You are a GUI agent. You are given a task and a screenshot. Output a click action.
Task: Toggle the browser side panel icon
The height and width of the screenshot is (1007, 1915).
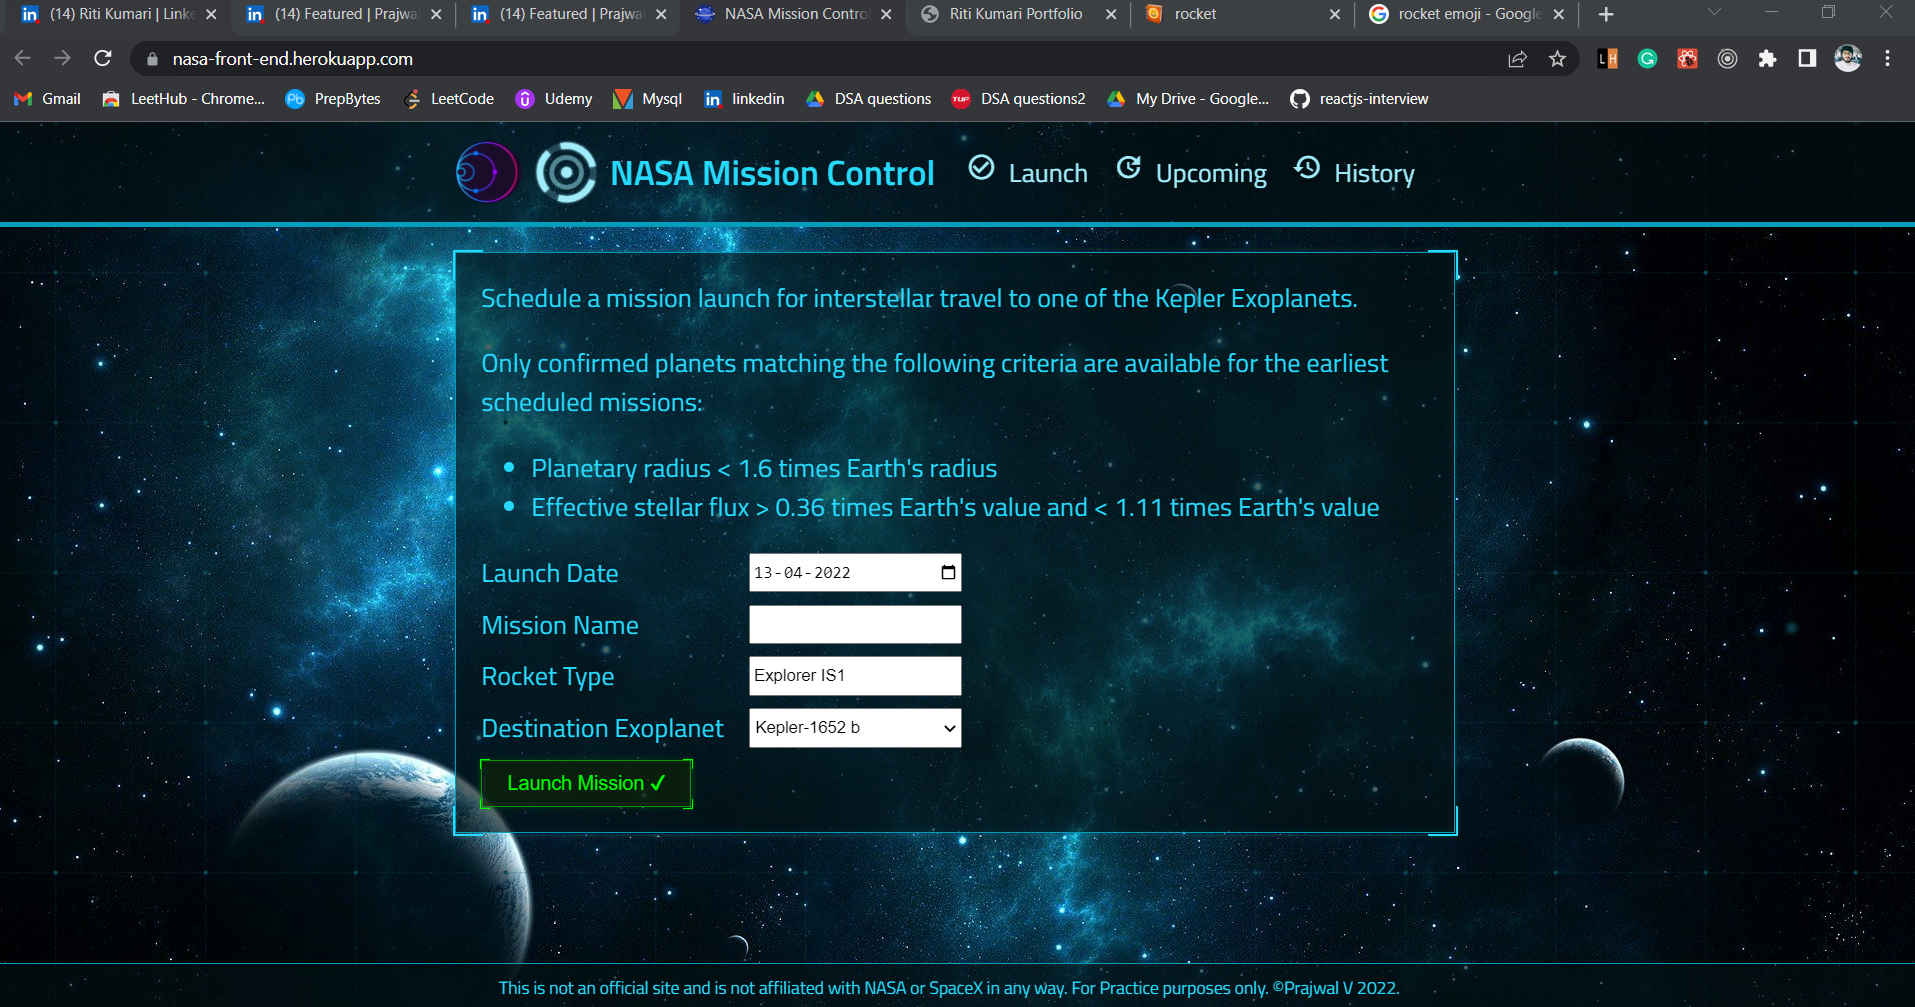tap(1807, 59)
